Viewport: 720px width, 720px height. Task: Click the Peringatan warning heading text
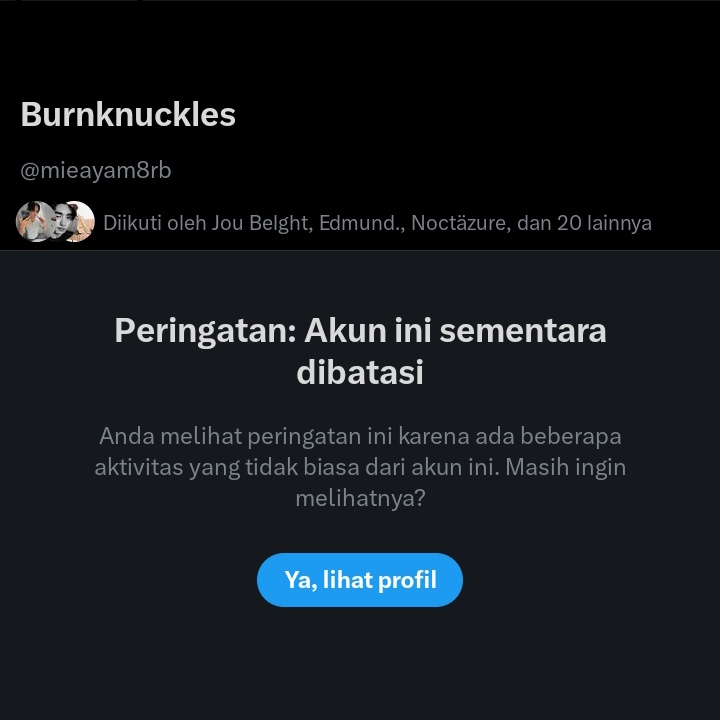point(360,351)
